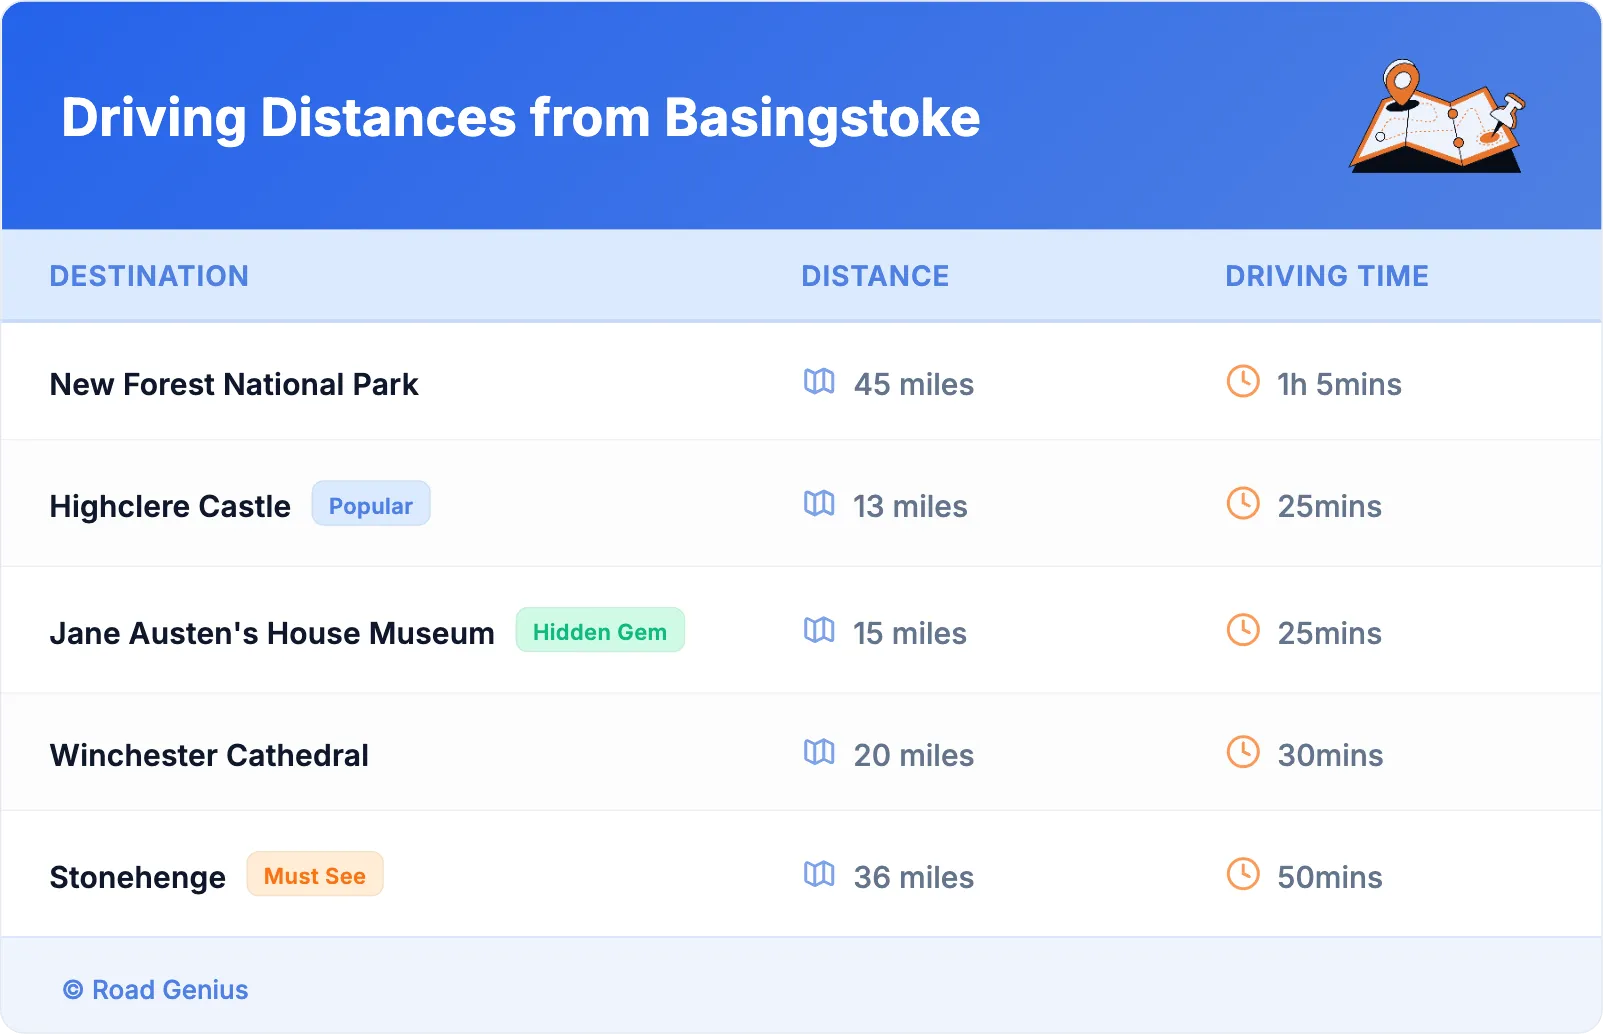Open the Road Genius footer link
The image size is (1604, 1034).
(x=156, y=990)
